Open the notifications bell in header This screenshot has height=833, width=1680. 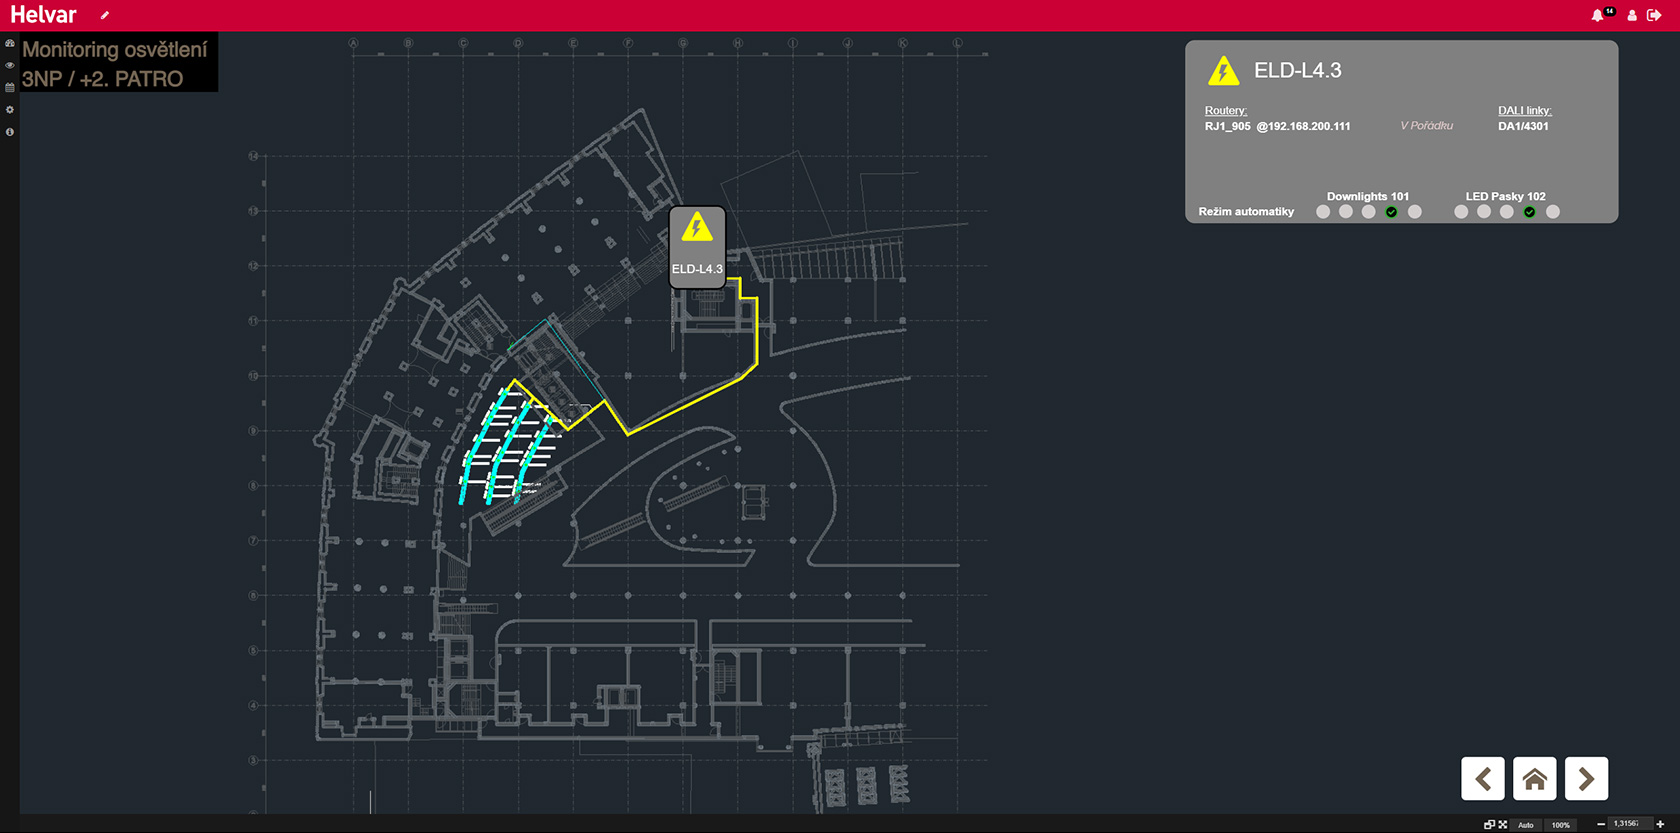[1597, 15]
